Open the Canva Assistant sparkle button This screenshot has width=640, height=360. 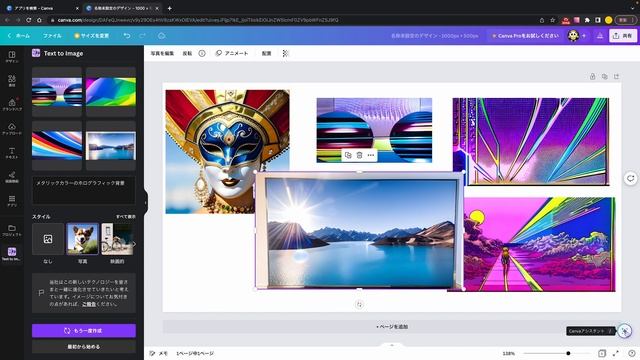tap(624, 331)
